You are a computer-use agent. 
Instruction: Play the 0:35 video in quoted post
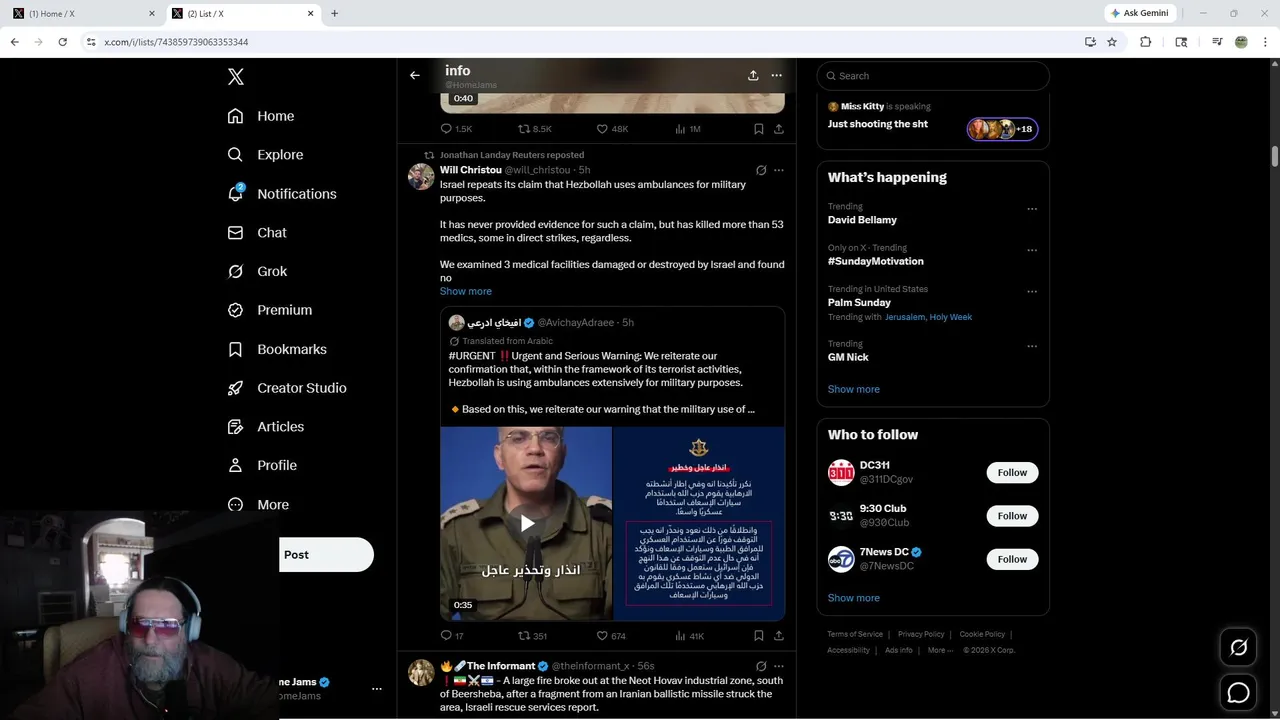coord(527,523)
